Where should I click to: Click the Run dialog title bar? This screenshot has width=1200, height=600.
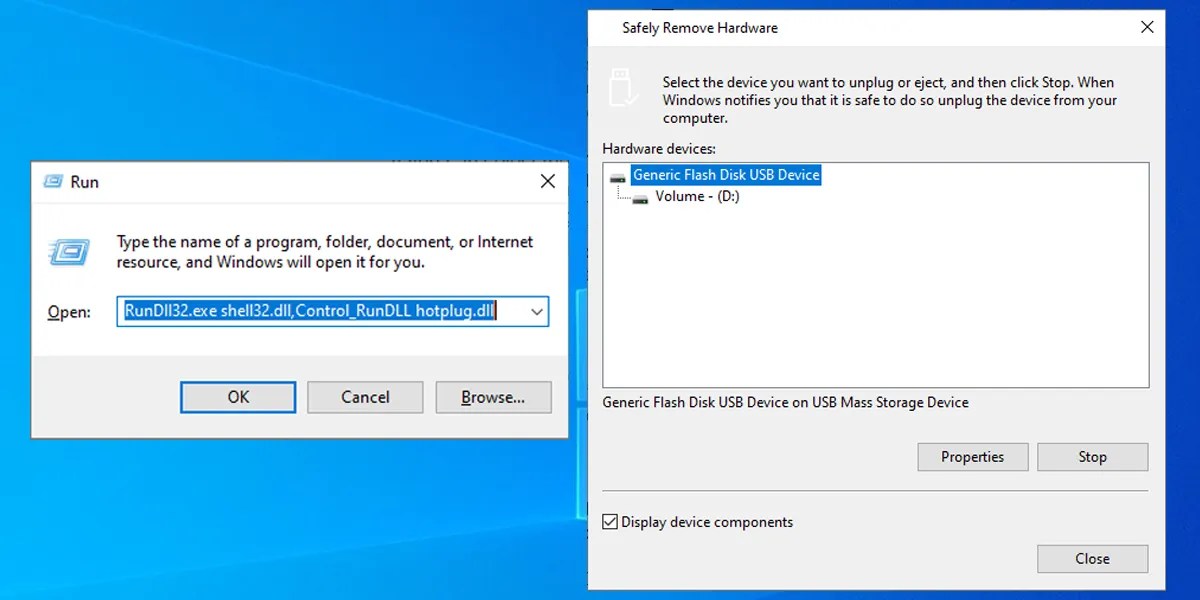[x=300, y=181]
